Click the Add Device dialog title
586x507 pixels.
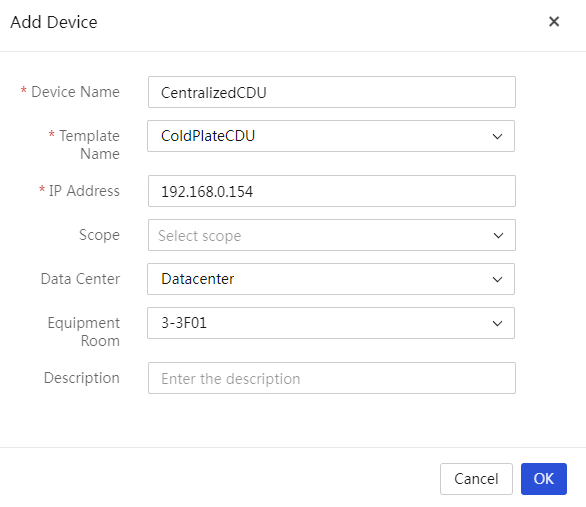[x=54, y=22]
